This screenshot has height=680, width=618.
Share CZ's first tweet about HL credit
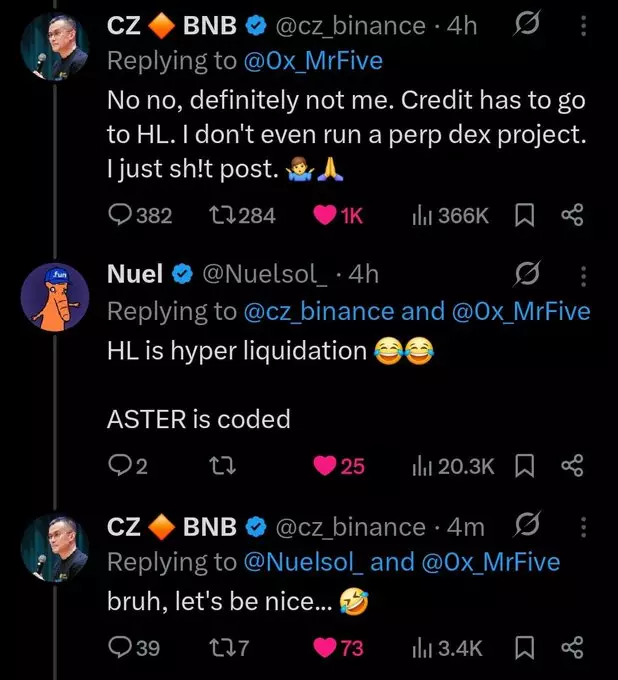pyautogui.click(x=572, y=215)
